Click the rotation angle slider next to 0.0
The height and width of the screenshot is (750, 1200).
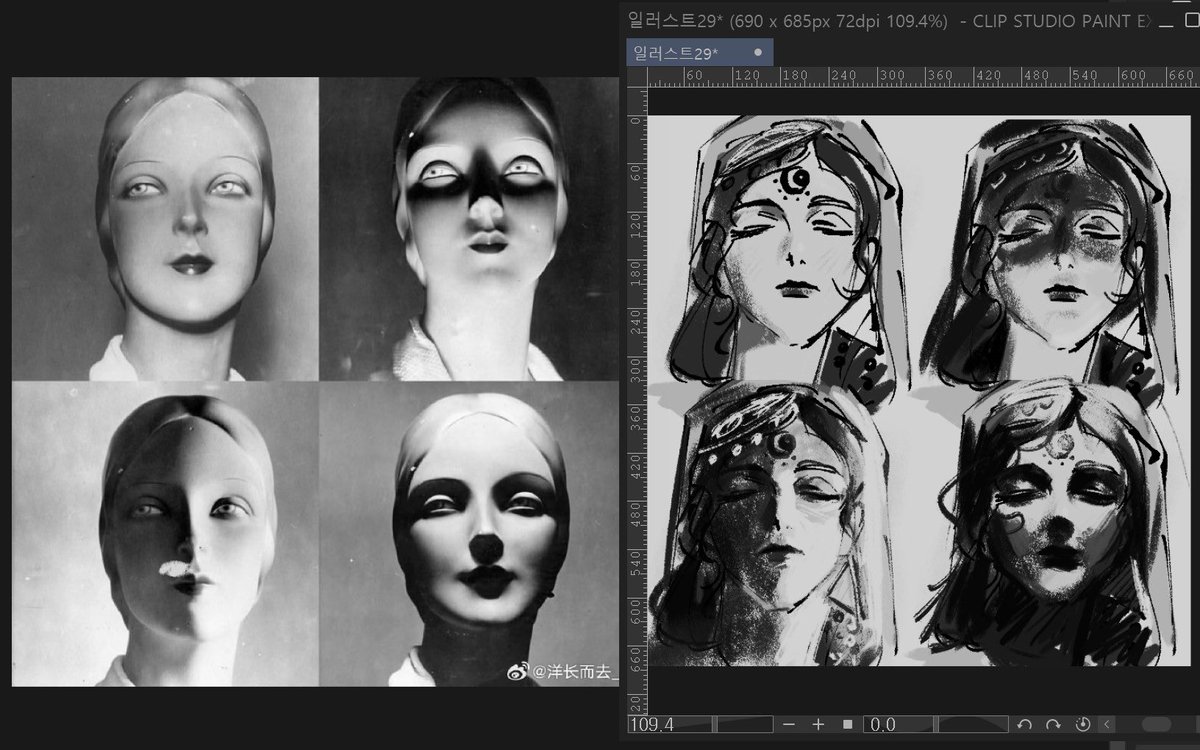pos(973,724)
